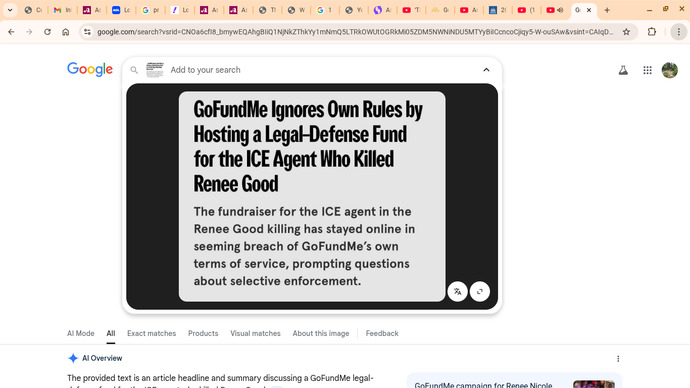Open the Google apps grid
This screenshot has width=690, height=388.
[x=647, y=70]
